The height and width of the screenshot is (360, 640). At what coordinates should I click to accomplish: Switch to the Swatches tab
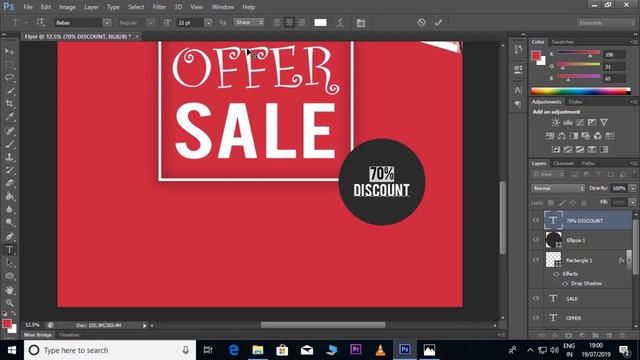[x=562, y=42]
